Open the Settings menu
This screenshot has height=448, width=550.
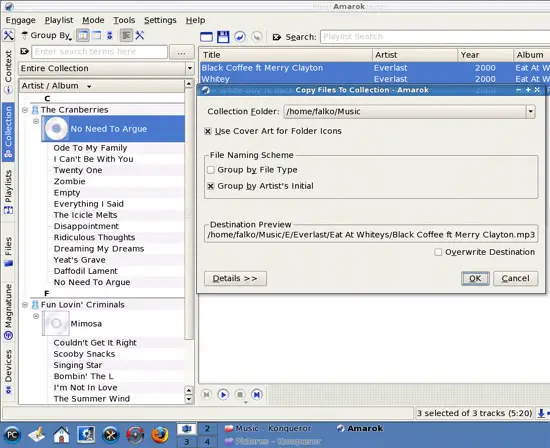[160, 20]
